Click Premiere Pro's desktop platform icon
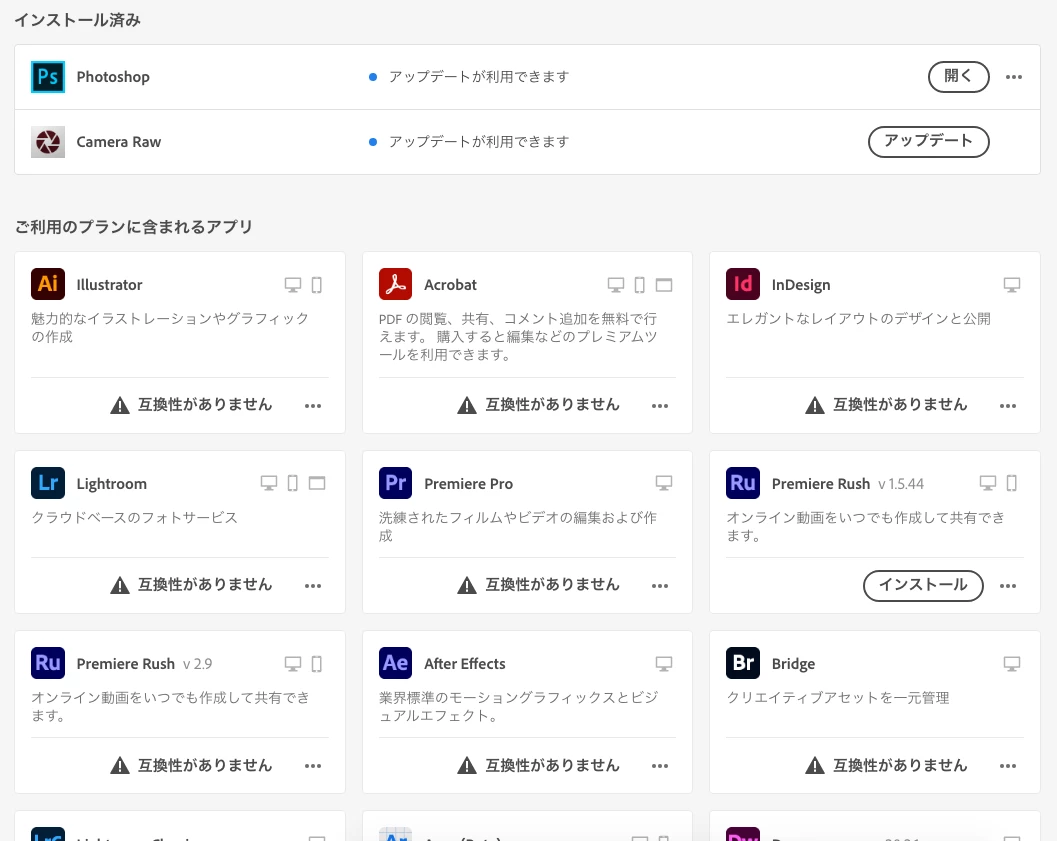 664,483
